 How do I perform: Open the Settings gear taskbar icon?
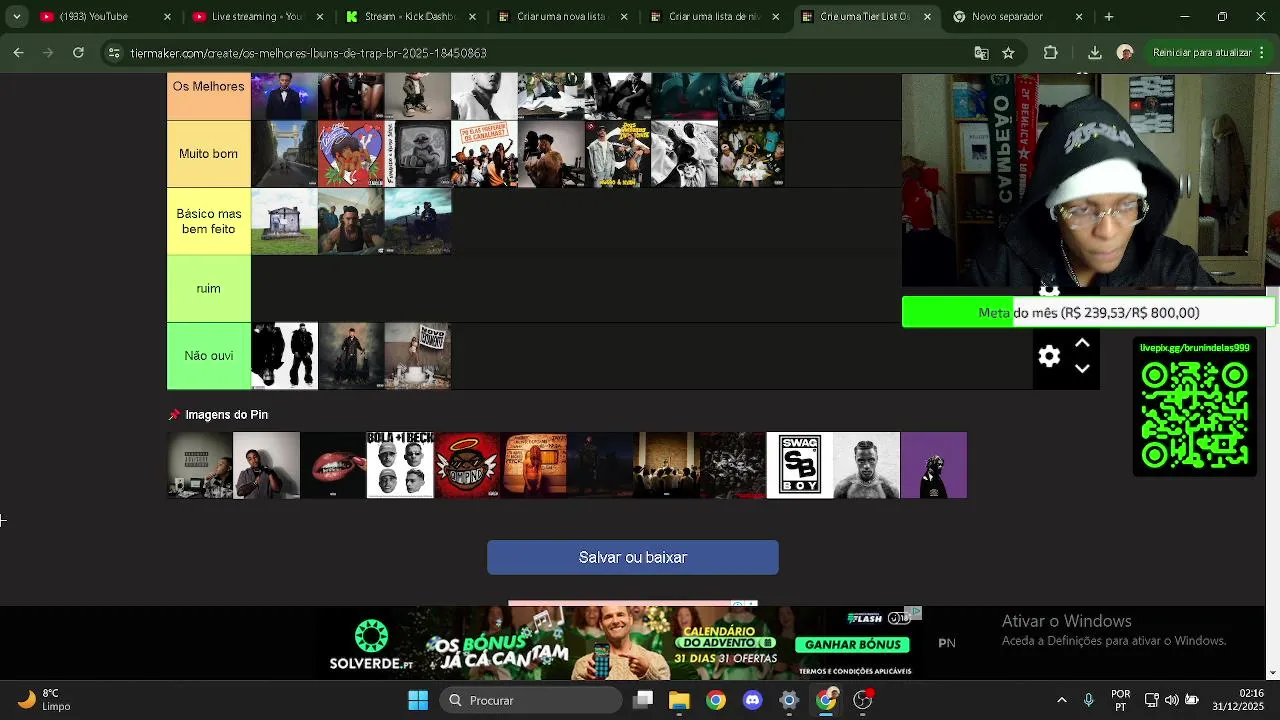coord(789,700)
